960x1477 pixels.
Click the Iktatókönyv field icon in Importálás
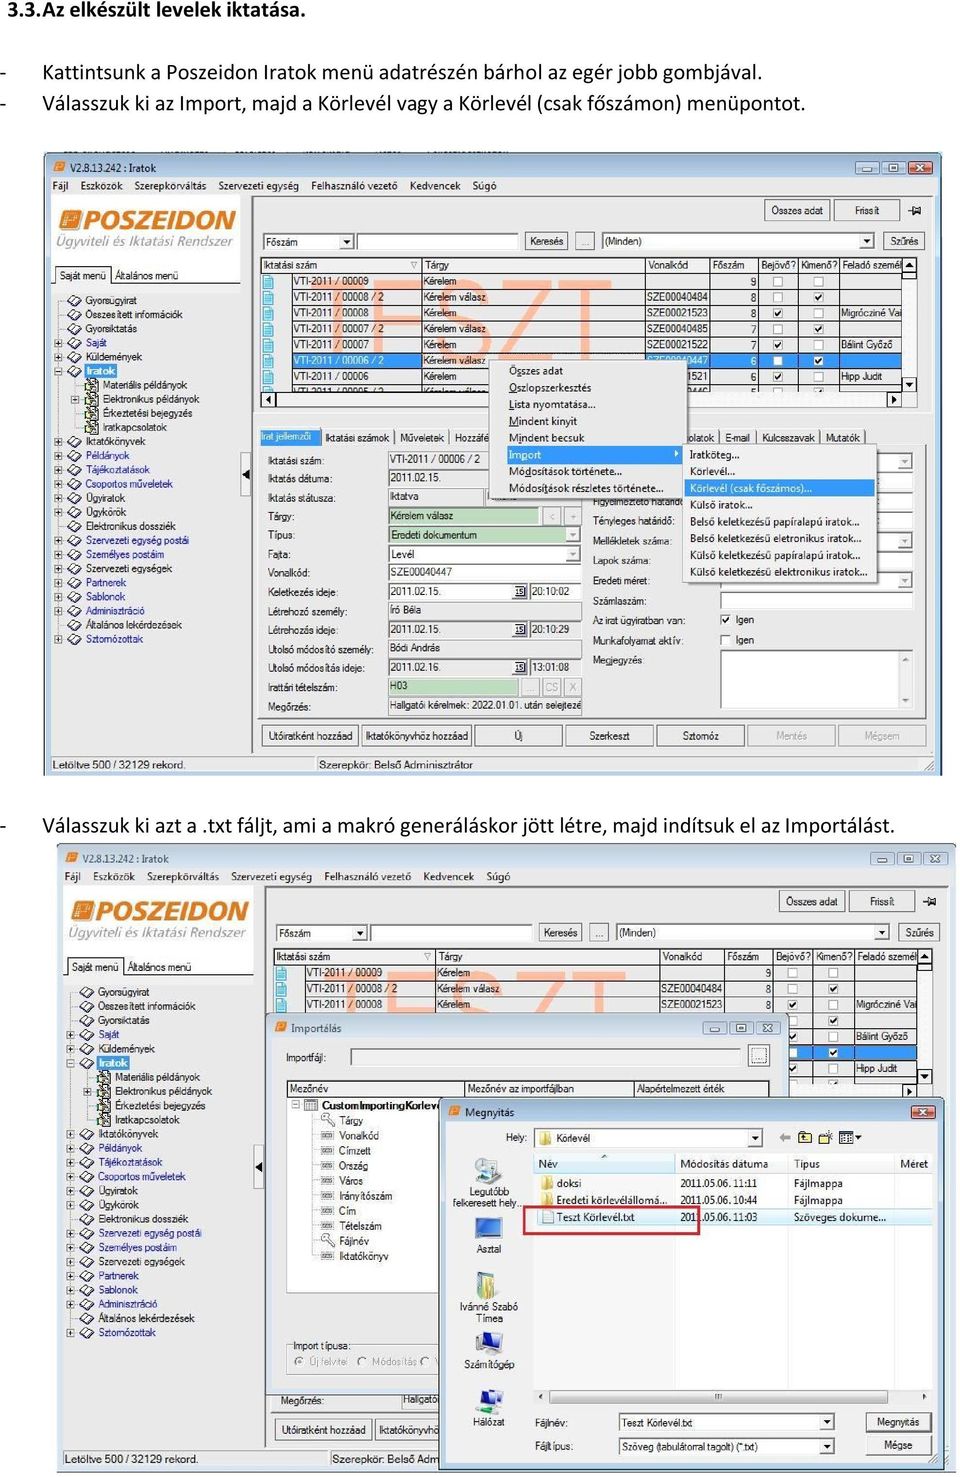pyautogui.click(x=327, y=1256)
